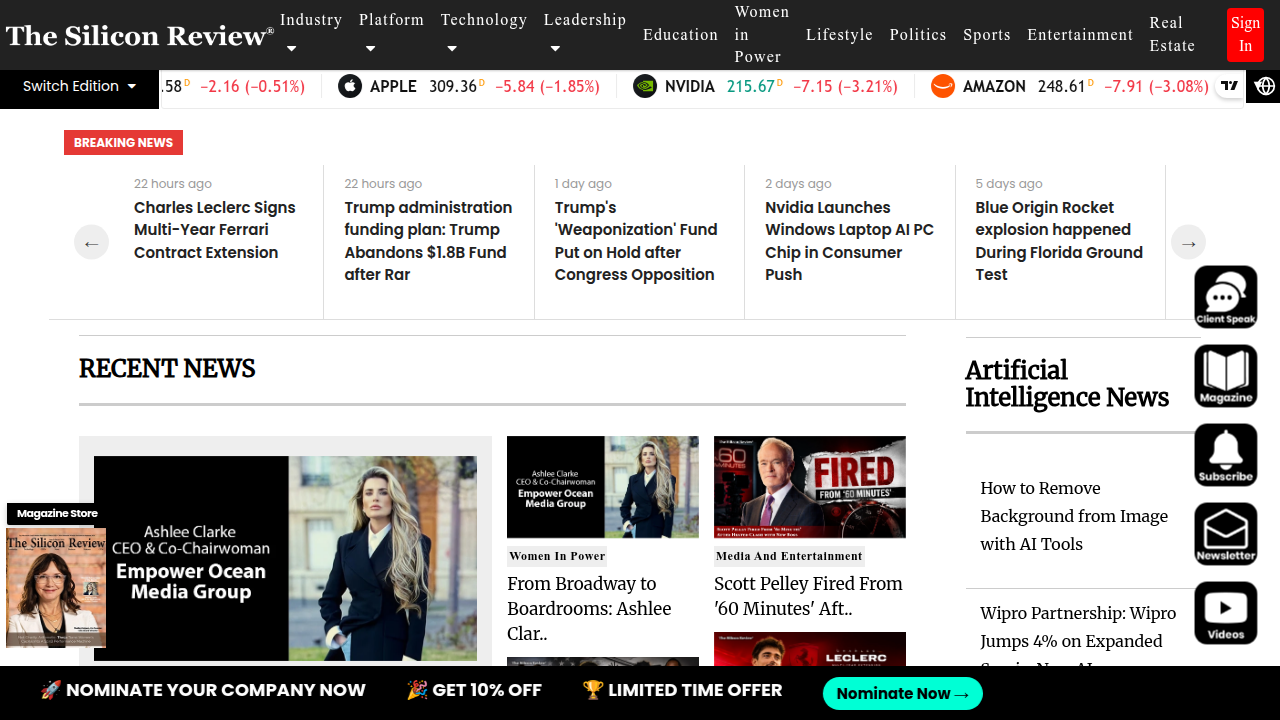1280x720 pixels.
Task: Open the Sports section
Action: coord(987,35)
